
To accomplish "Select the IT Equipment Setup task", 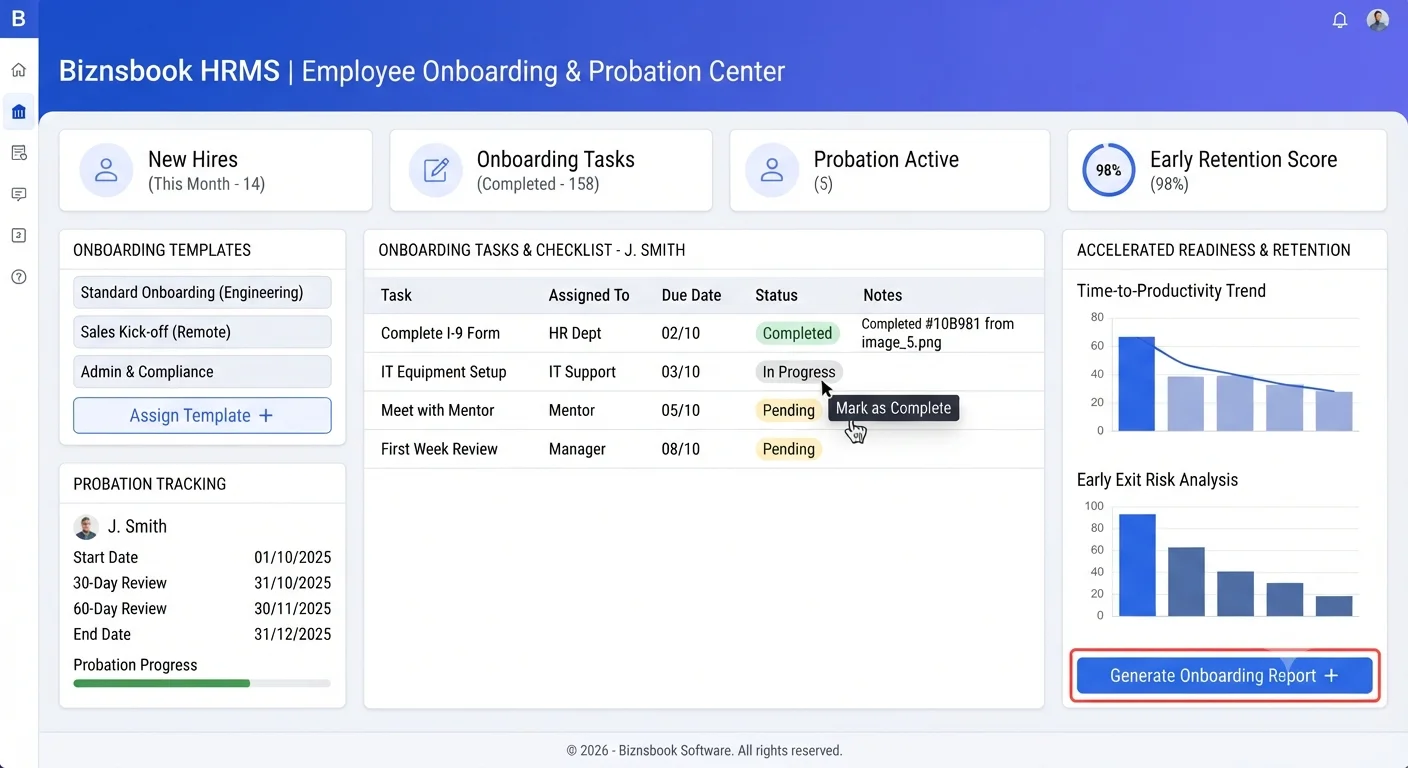I will tap(444, 372).
